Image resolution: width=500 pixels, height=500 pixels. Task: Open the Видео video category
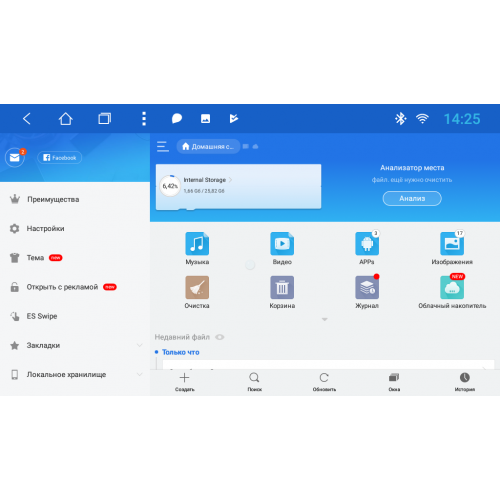click(282, 244)
